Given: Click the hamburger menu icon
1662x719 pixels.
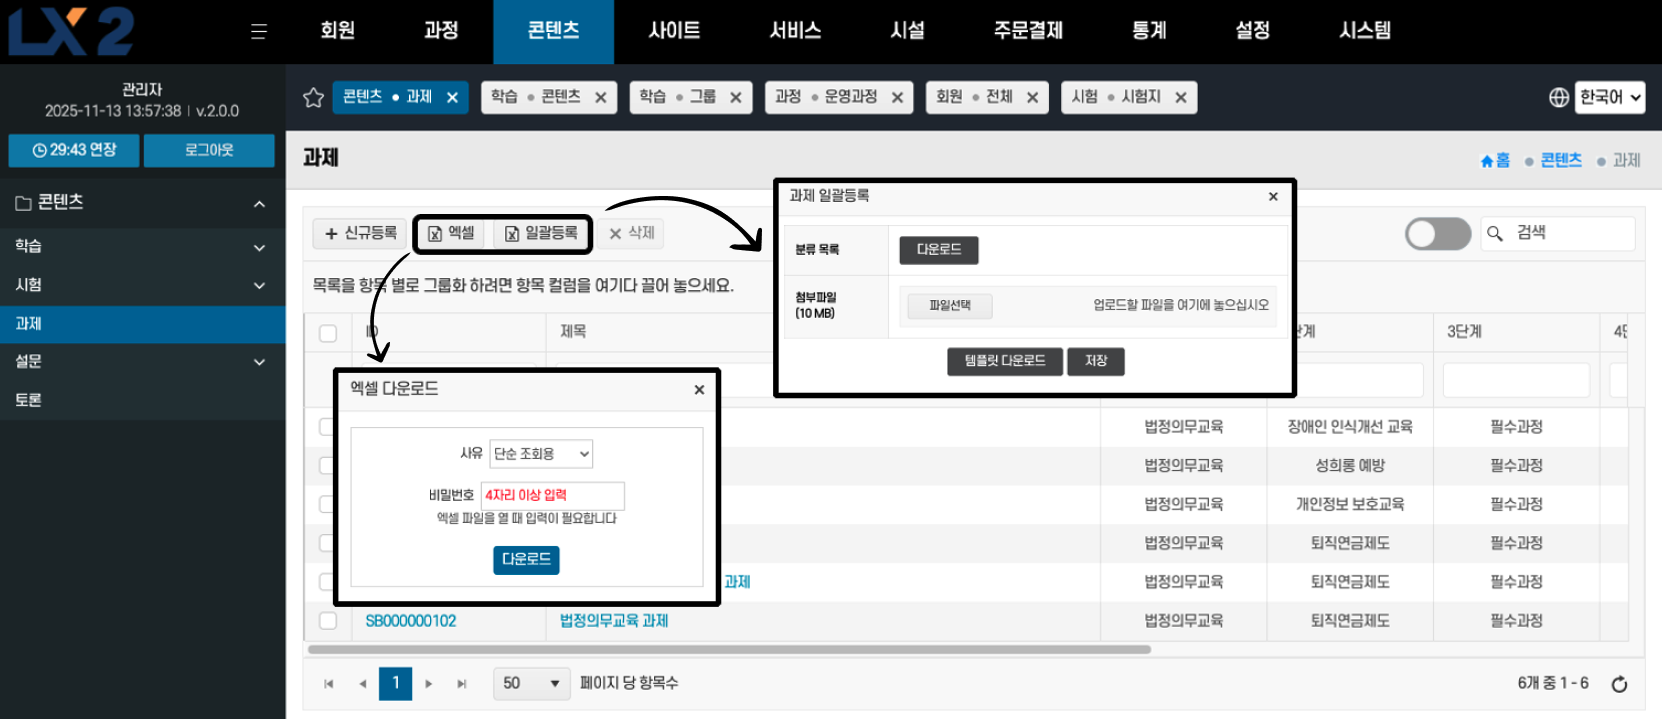Looking at the screenshot, I should click(259, 32).
